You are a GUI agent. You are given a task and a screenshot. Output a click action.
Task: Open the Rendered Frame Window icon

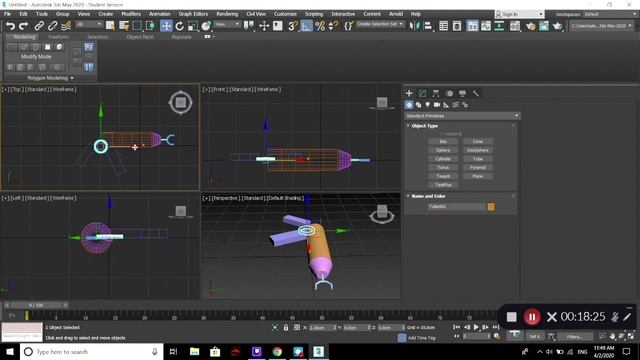544,26
